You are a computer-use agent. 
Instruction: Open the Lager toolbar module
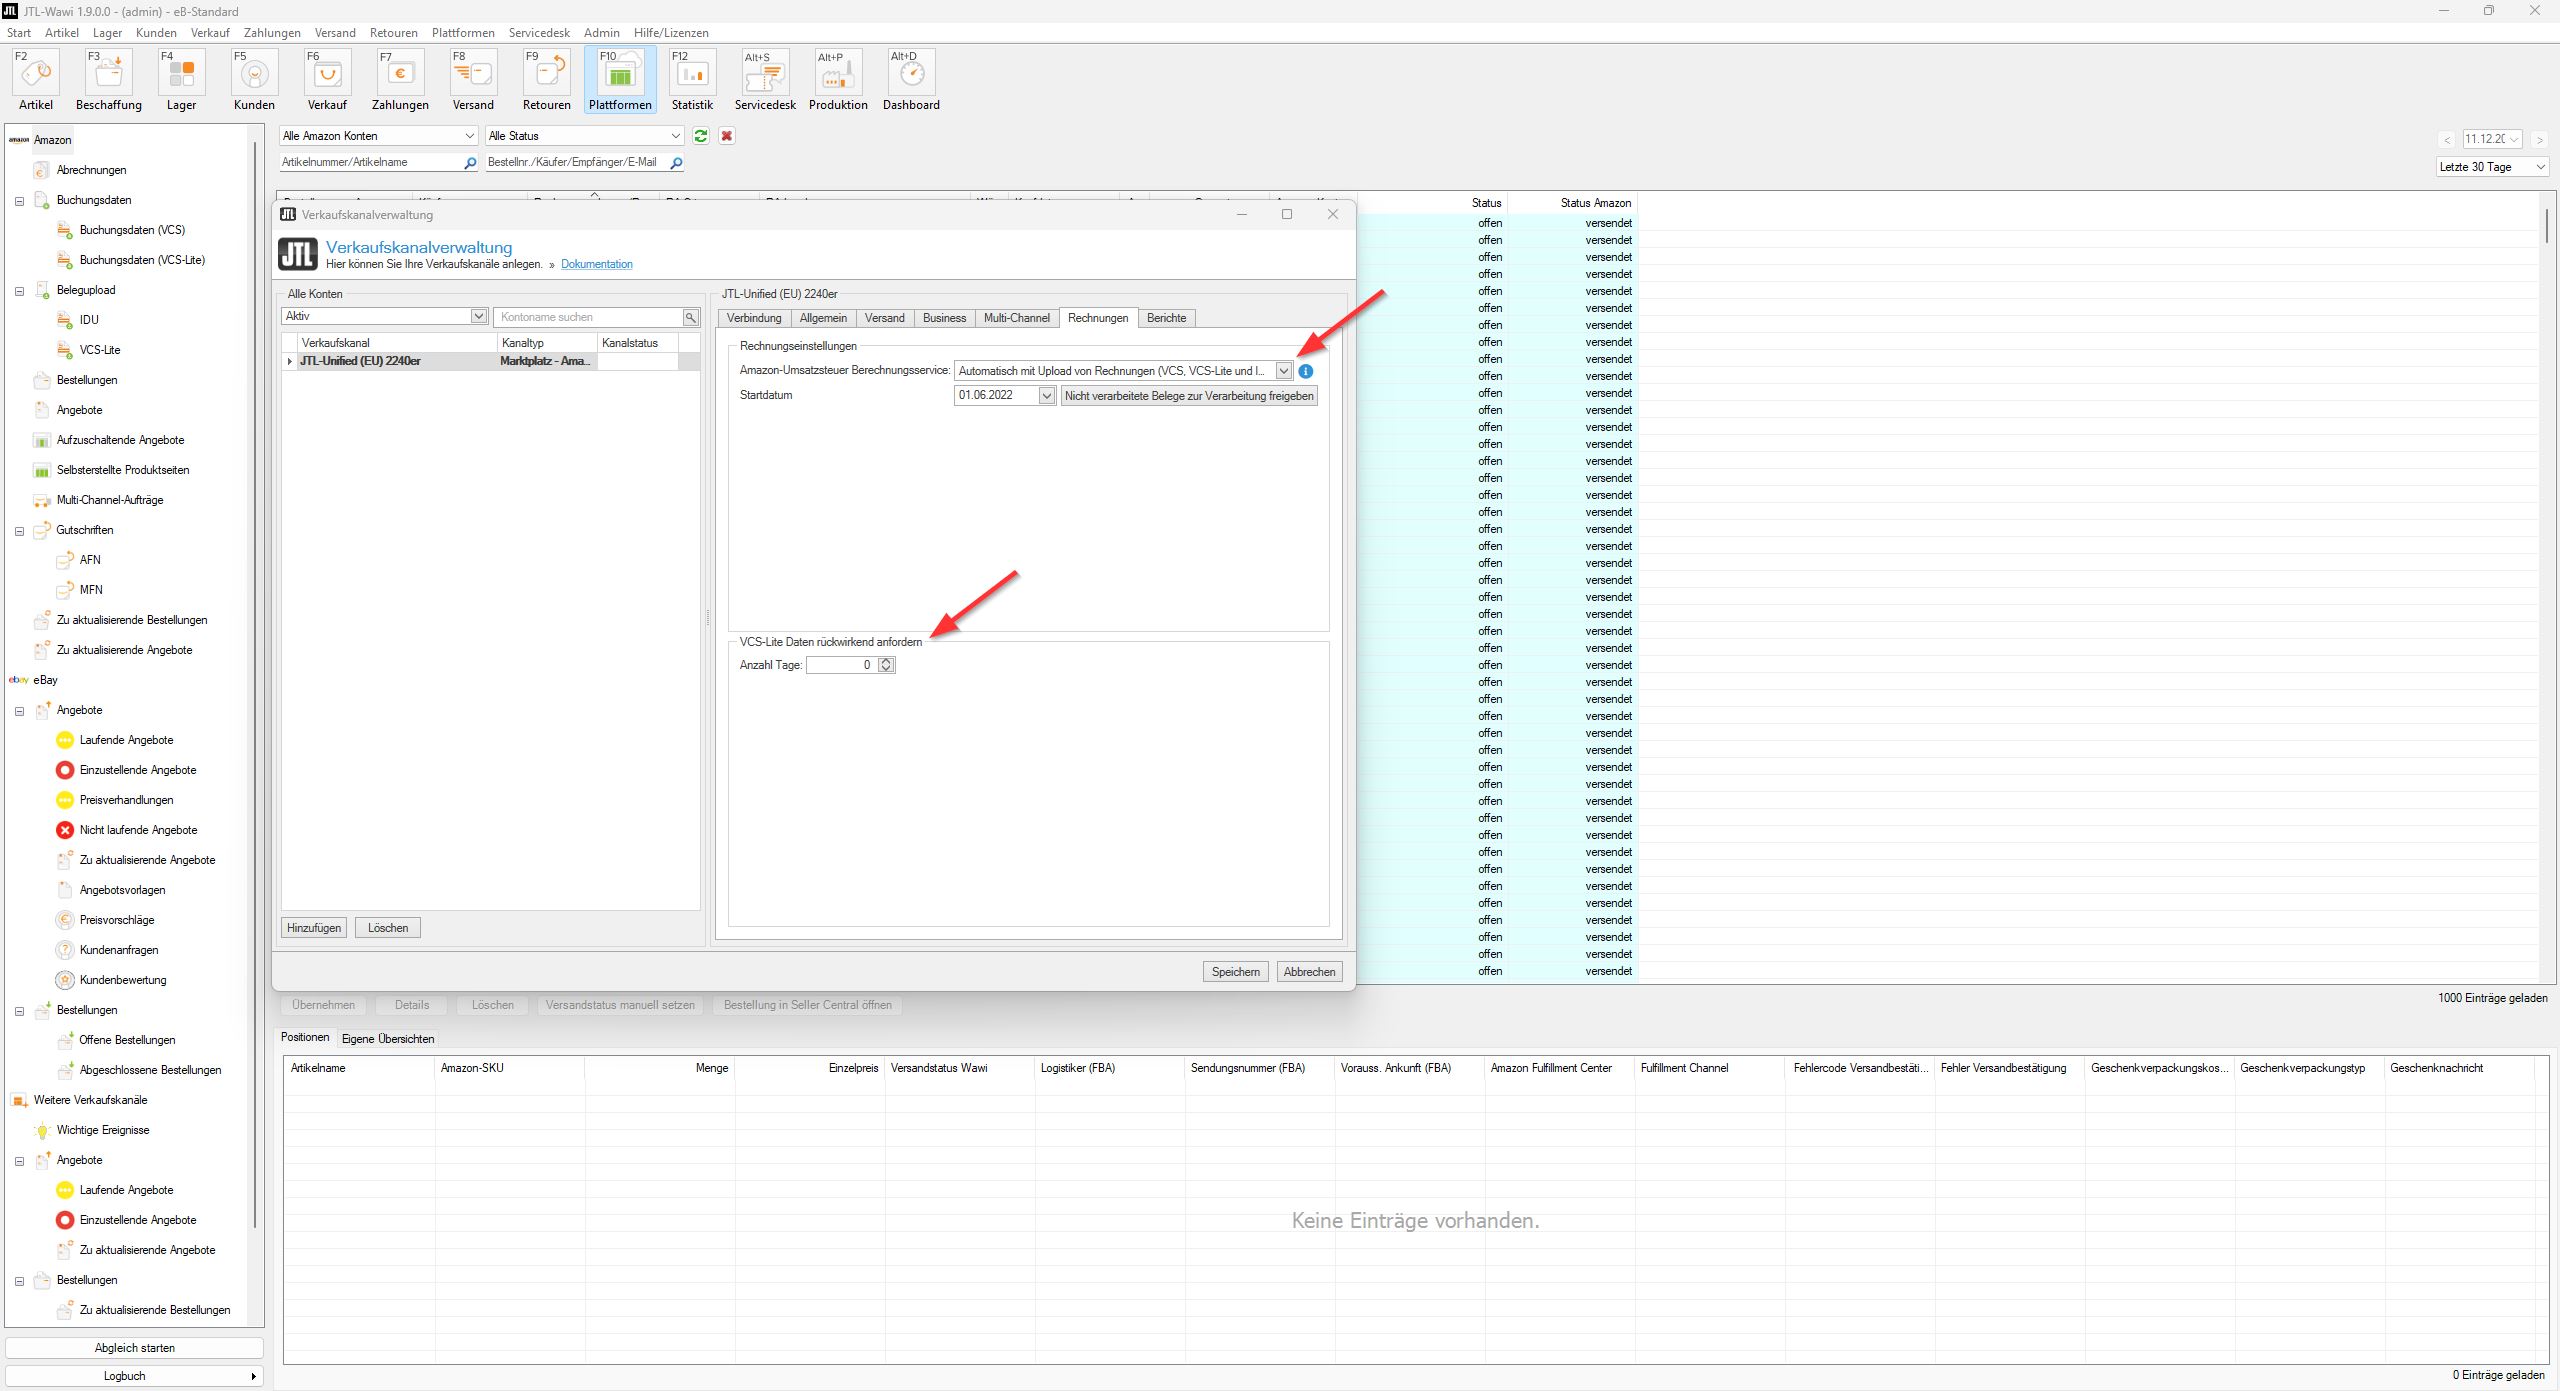point(181,81)
